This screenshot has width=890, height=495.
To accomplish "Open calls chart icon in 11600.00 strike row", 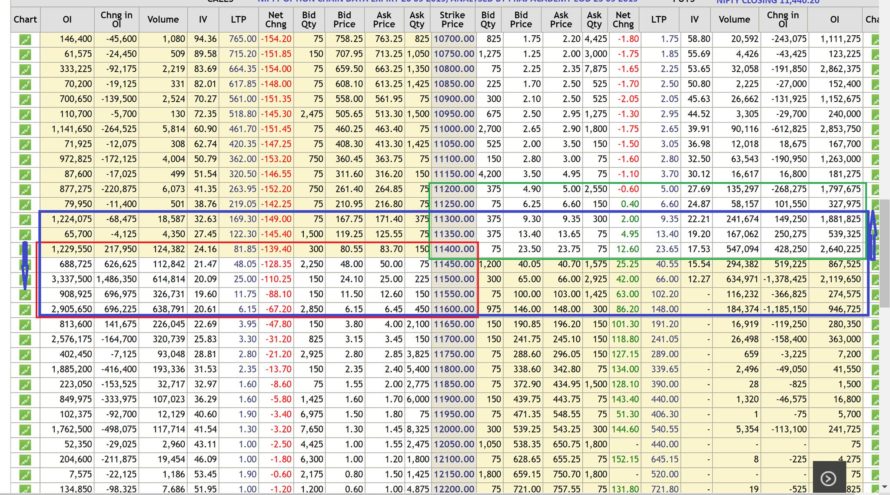I will coord(25,310).
